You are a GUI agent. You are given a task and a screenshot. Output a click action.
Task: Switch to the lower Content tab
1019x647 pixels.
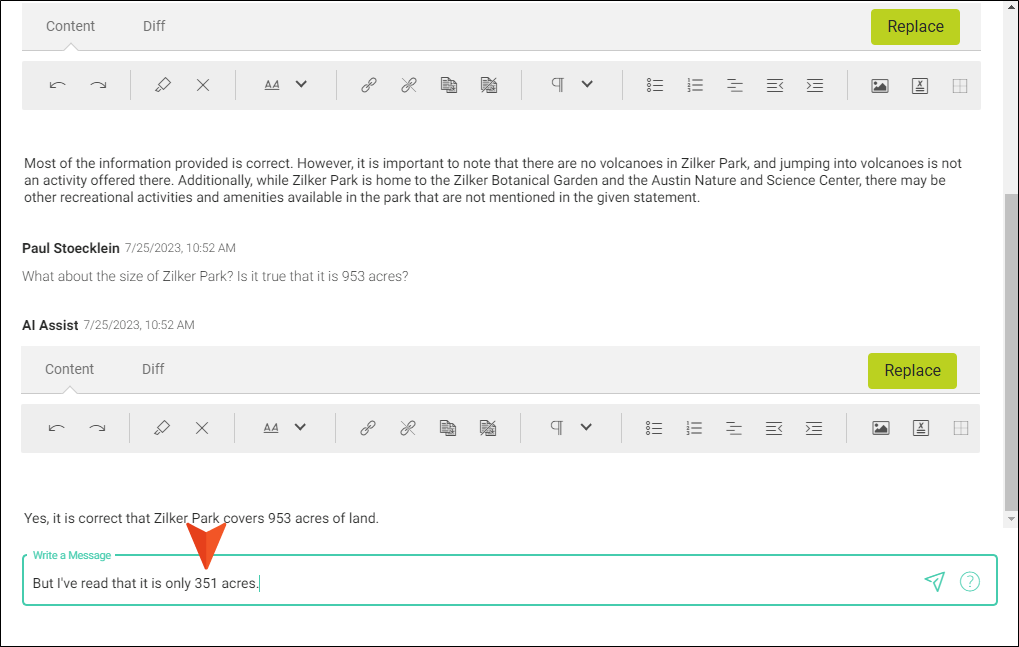pos(70,369)
